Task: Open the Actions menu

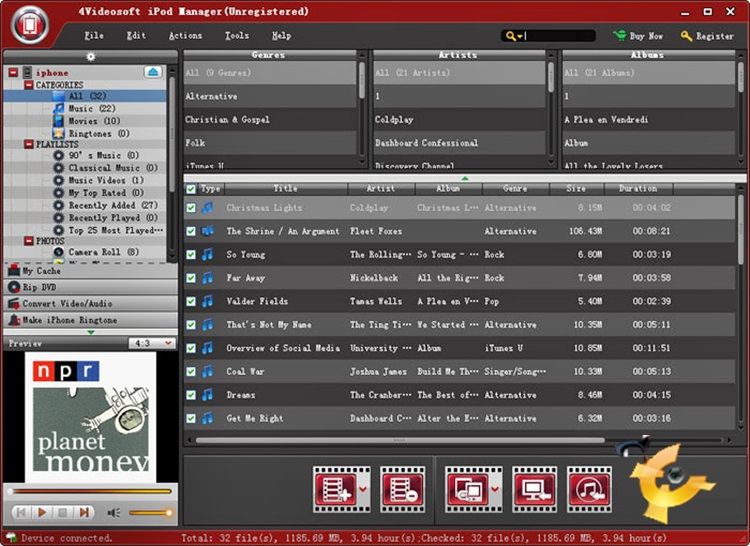Action: (185, 36)
